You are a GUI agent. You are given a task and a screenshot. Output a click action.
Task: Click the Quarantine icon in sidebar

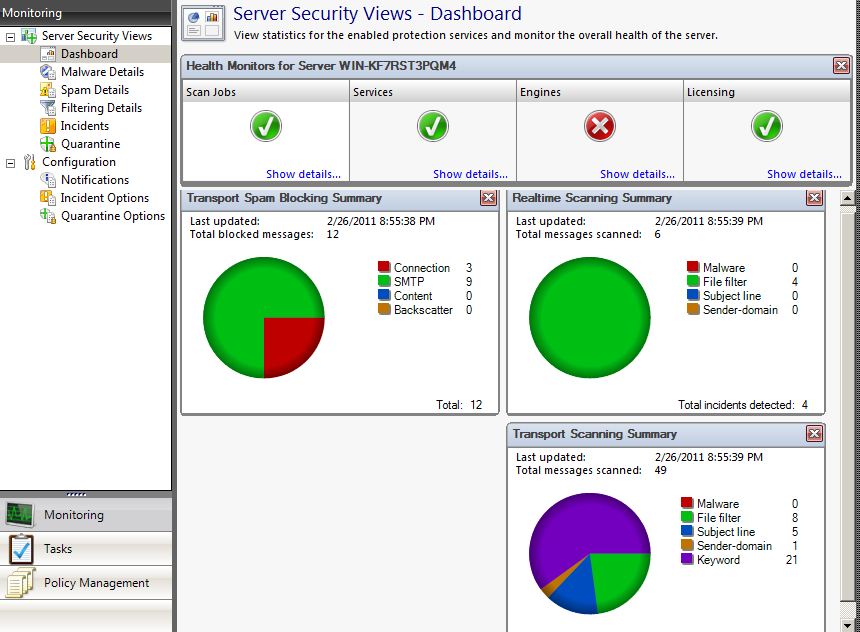pos(48,144)
